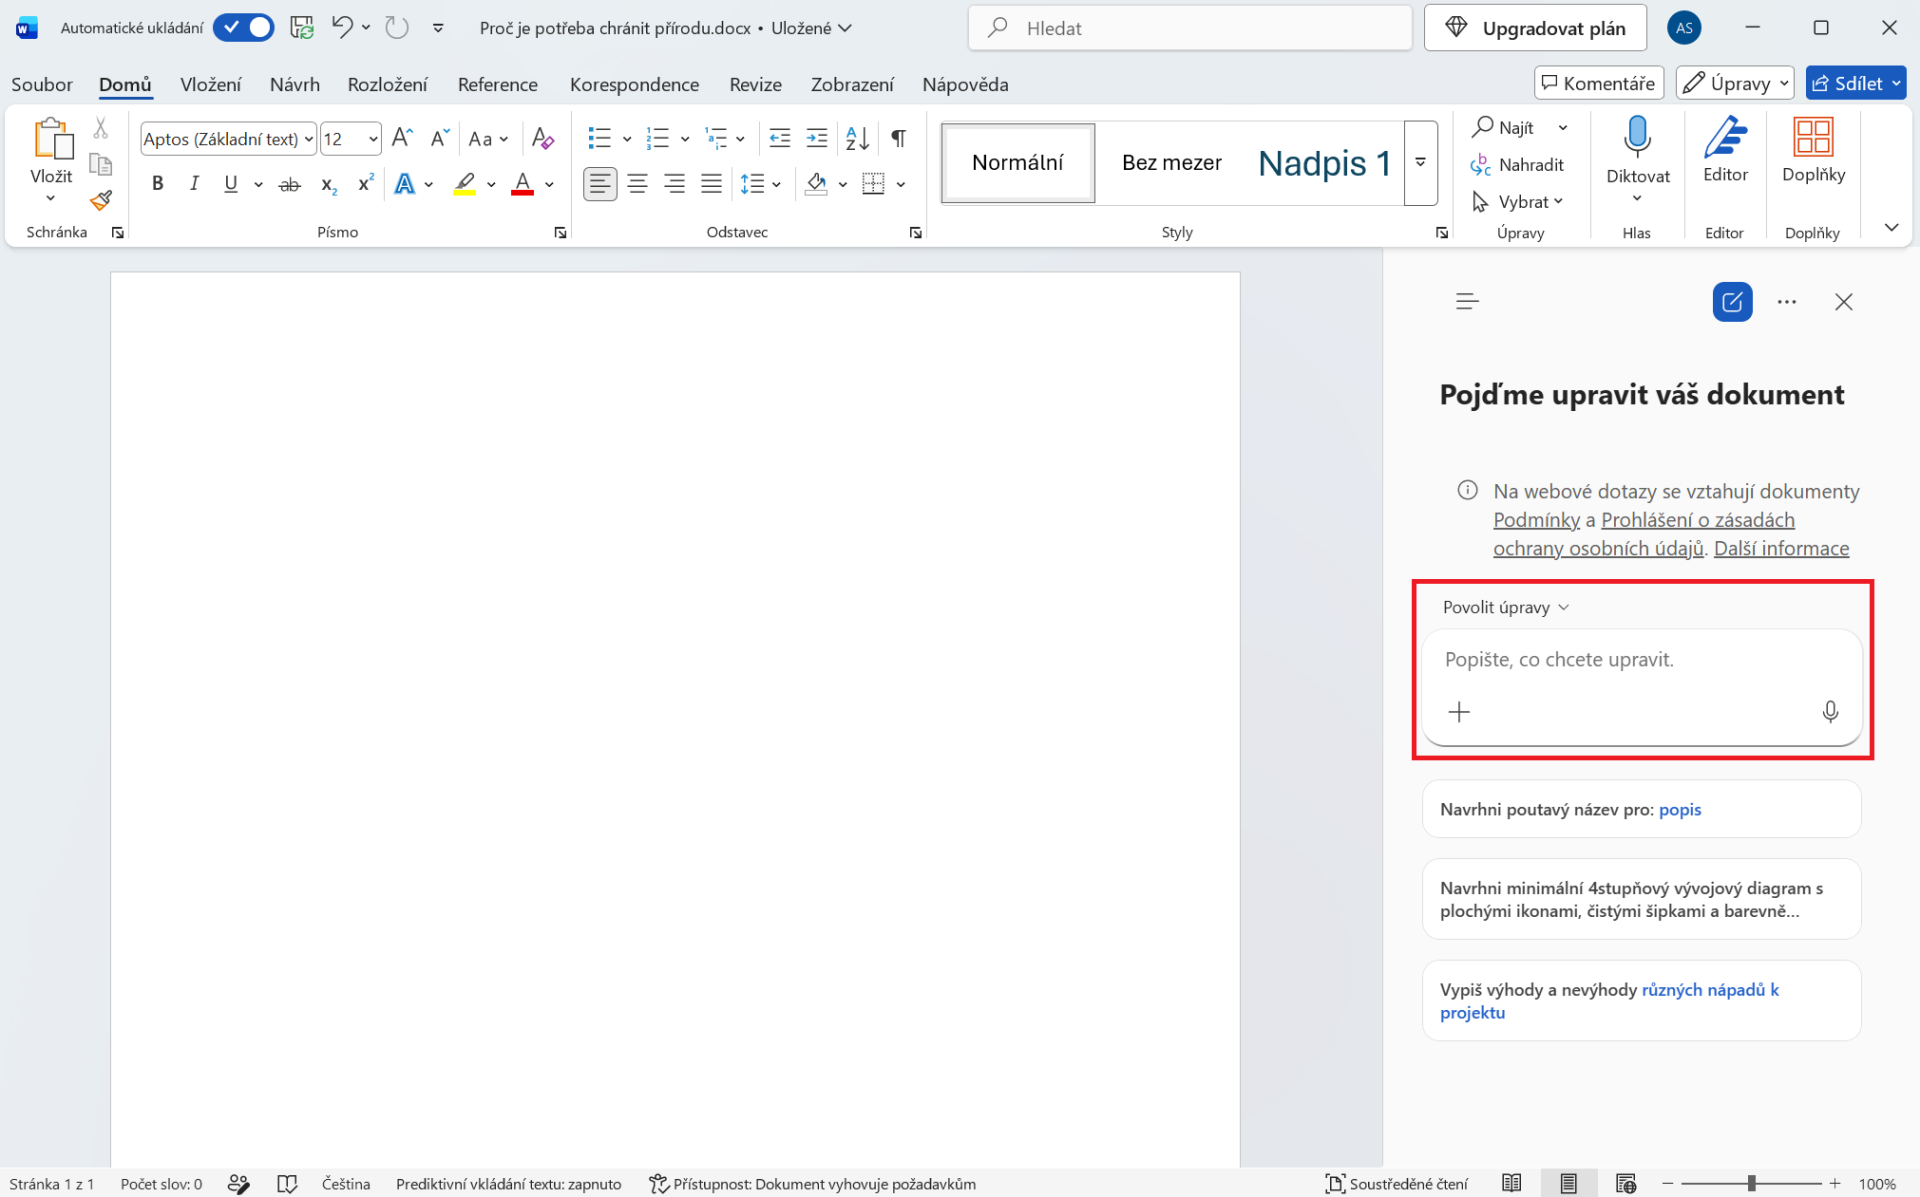The image size is (1920, 1197).
Task: Toggle bold formatting
Action: [157, 183]
